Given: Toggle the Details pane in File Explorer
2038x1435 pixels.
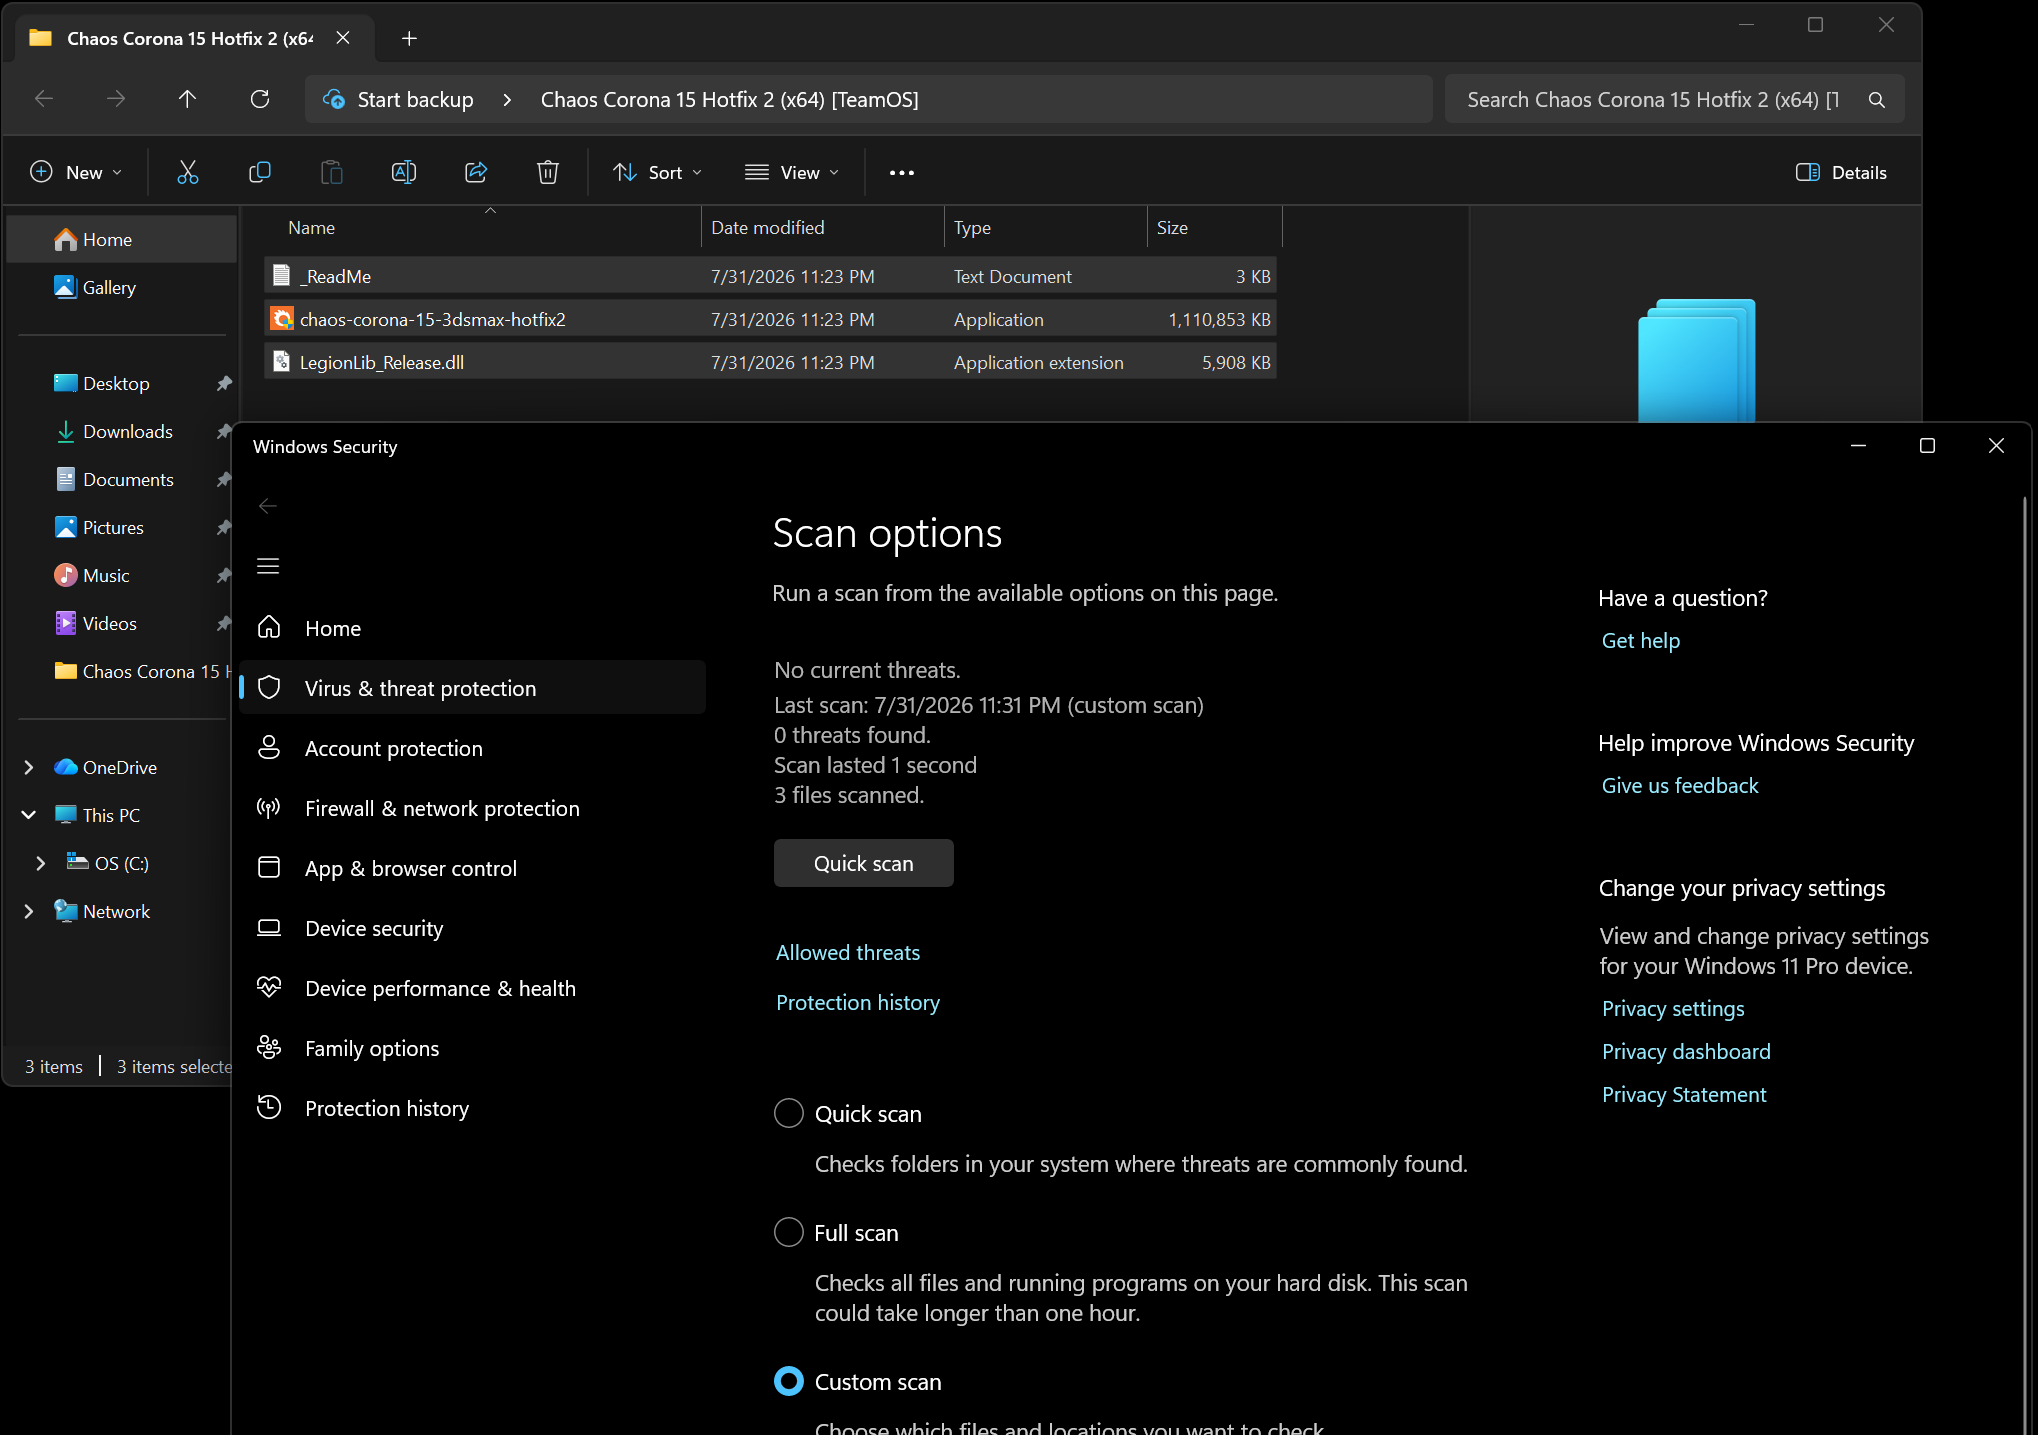Looking at the screenshot, I should [x=1841, y=172].
